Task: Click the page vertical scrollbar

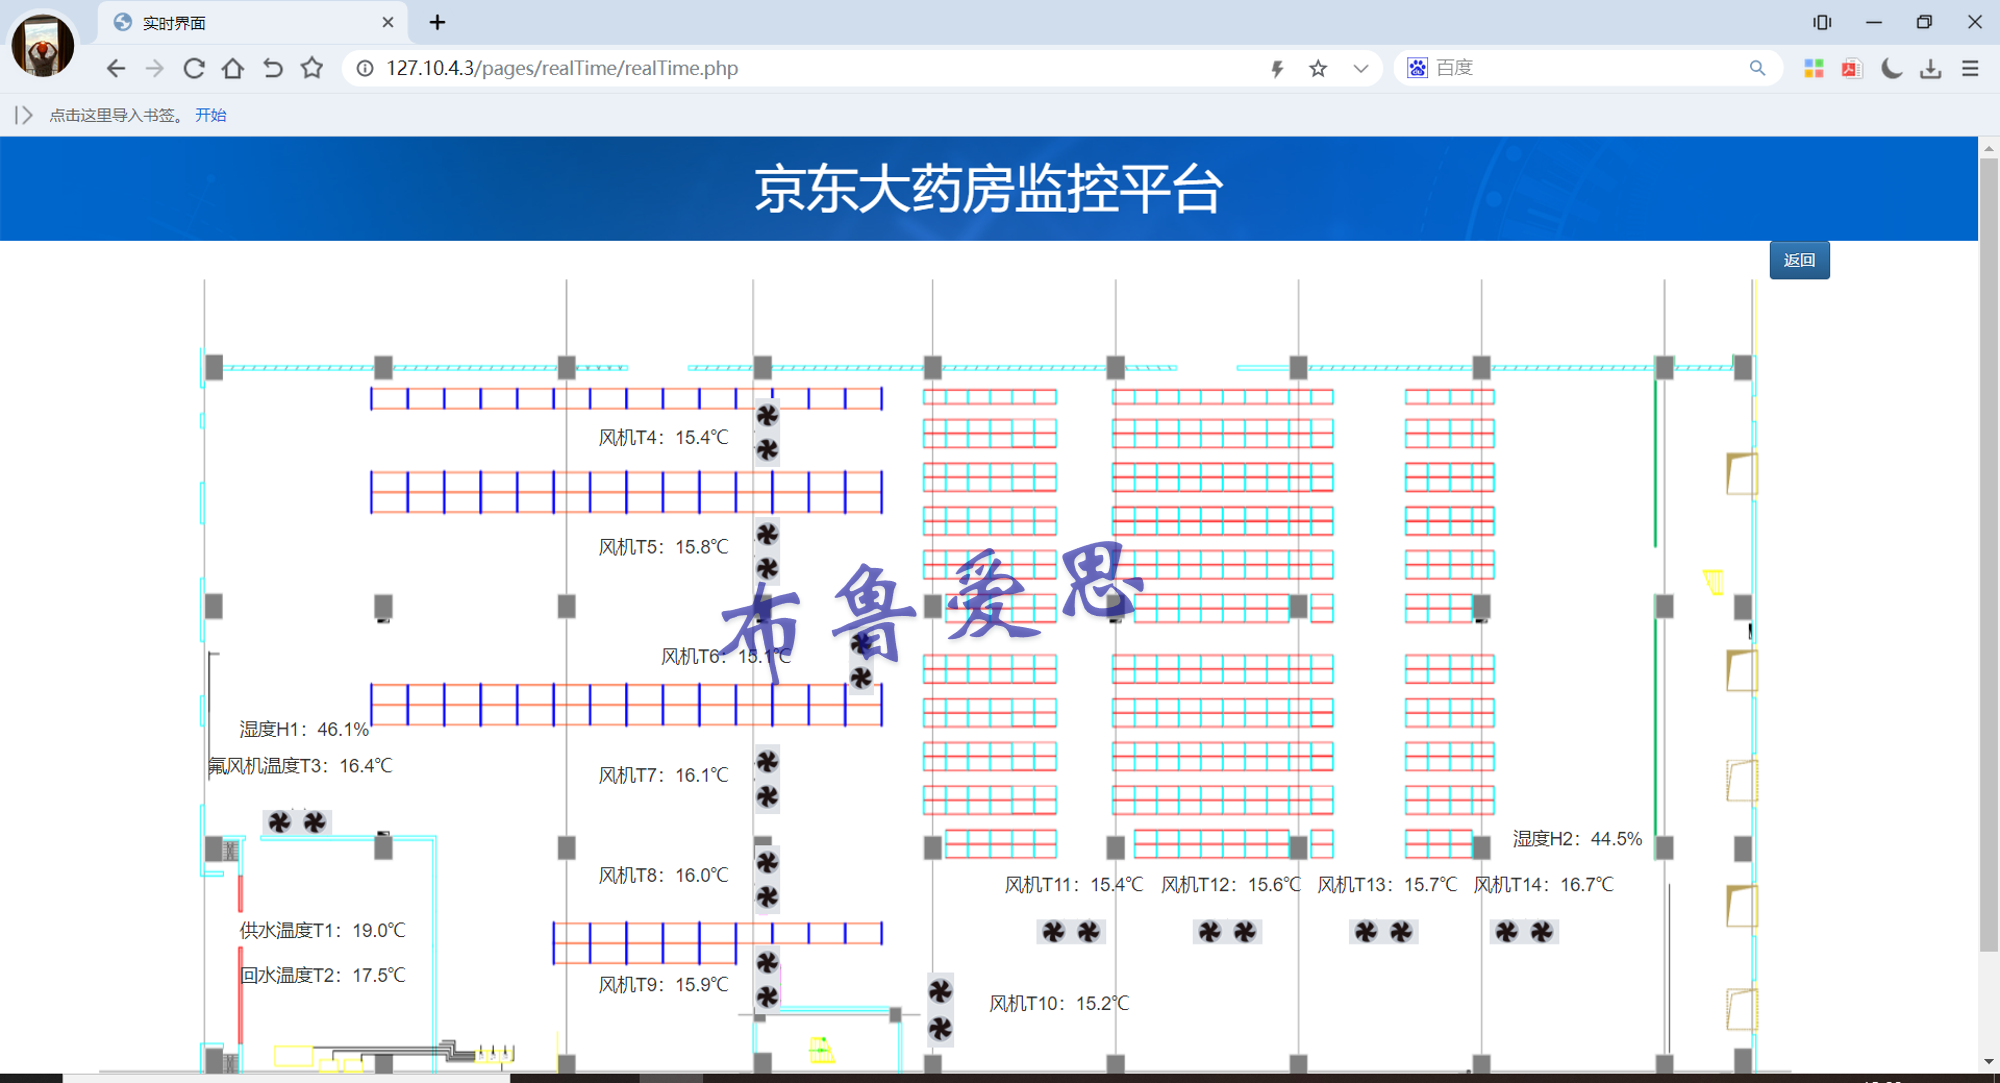Action: point(1988,555)
